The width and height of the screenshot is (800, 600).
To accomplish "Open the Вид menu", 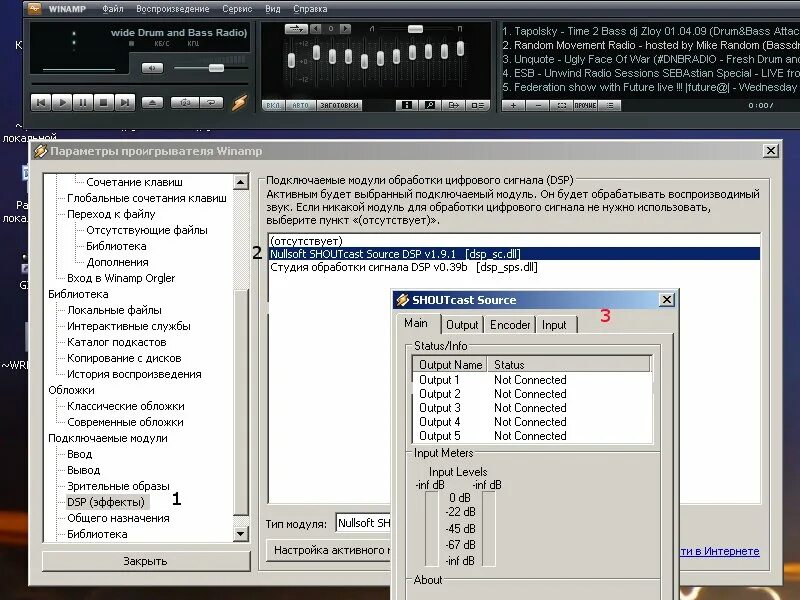I will click(x=272, y=9).
